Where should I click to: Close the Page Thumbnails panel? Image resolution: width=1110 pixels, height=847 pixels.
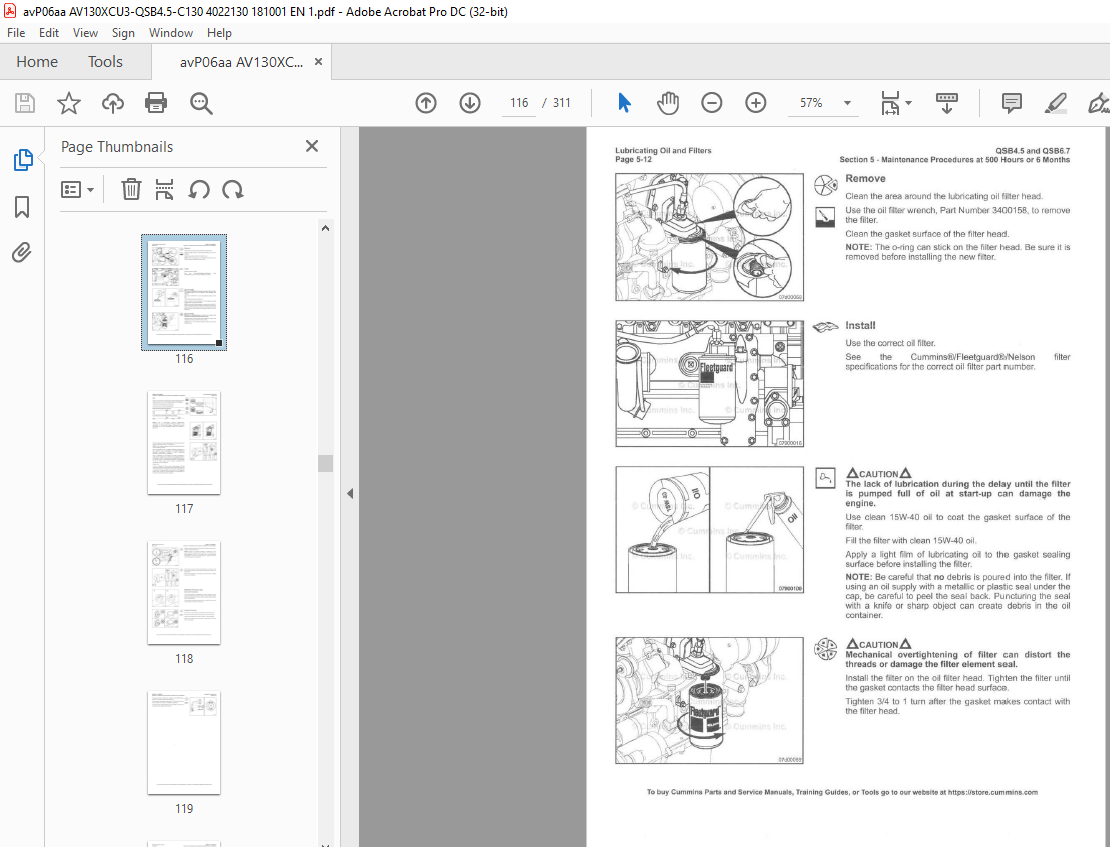tap(311, 146)
